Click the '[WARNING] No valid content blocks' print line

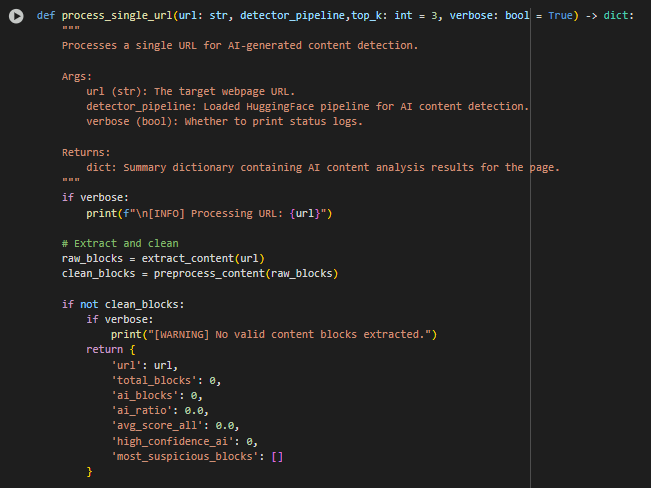(274, 335)
